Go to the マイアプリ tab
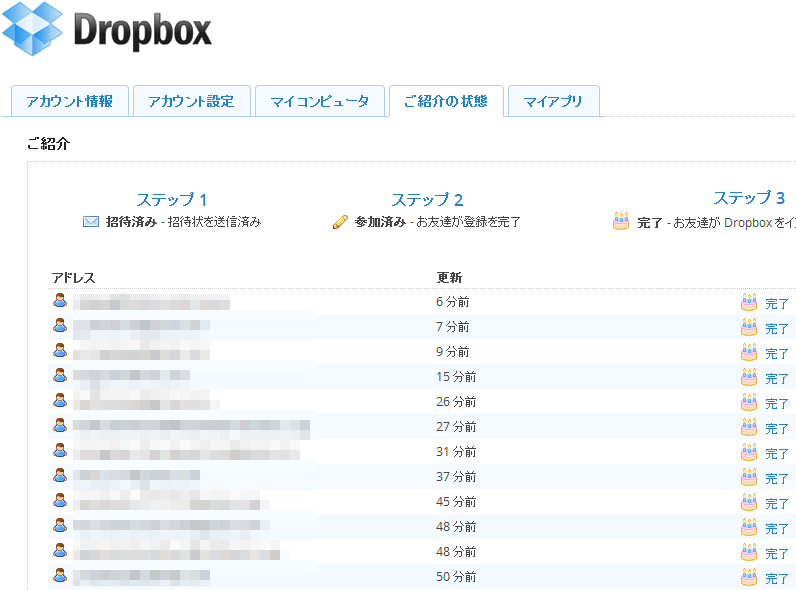The width and height of the screenshot is (796, 590). (x=553, y=101)
